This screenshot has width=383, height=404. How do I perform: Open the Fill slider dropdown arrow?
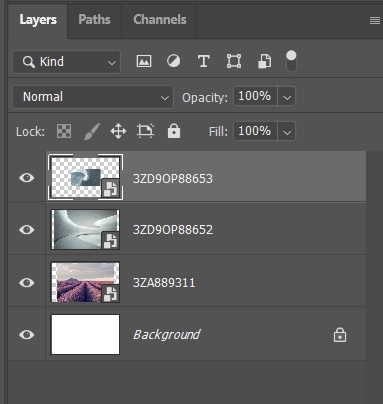[x=287, y=132]
